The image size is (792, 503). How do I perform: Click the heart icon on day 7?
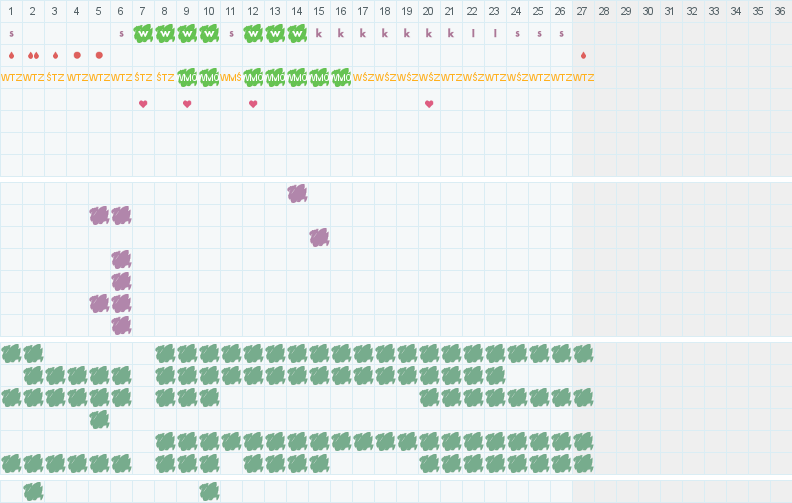(x=143, y=104)
